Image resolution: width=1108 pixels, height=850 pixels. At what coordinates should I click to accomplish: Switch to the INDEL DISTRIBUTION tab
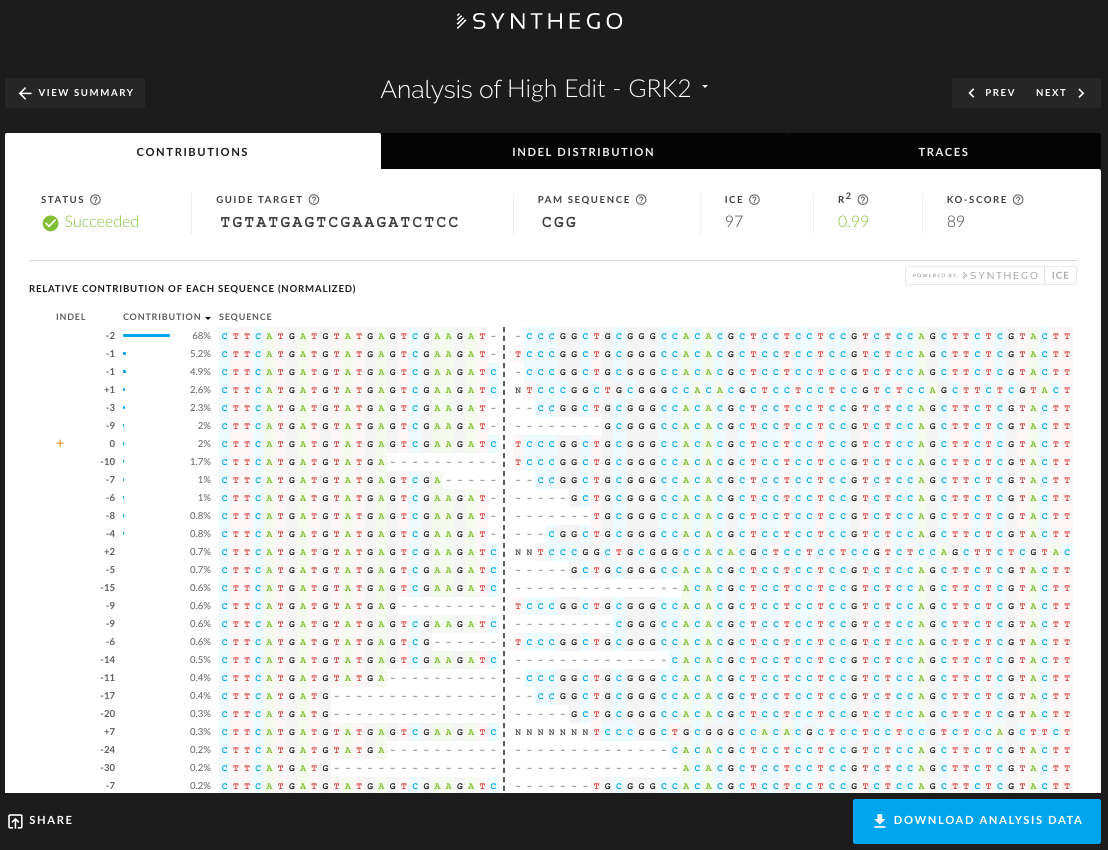point(583,152)
